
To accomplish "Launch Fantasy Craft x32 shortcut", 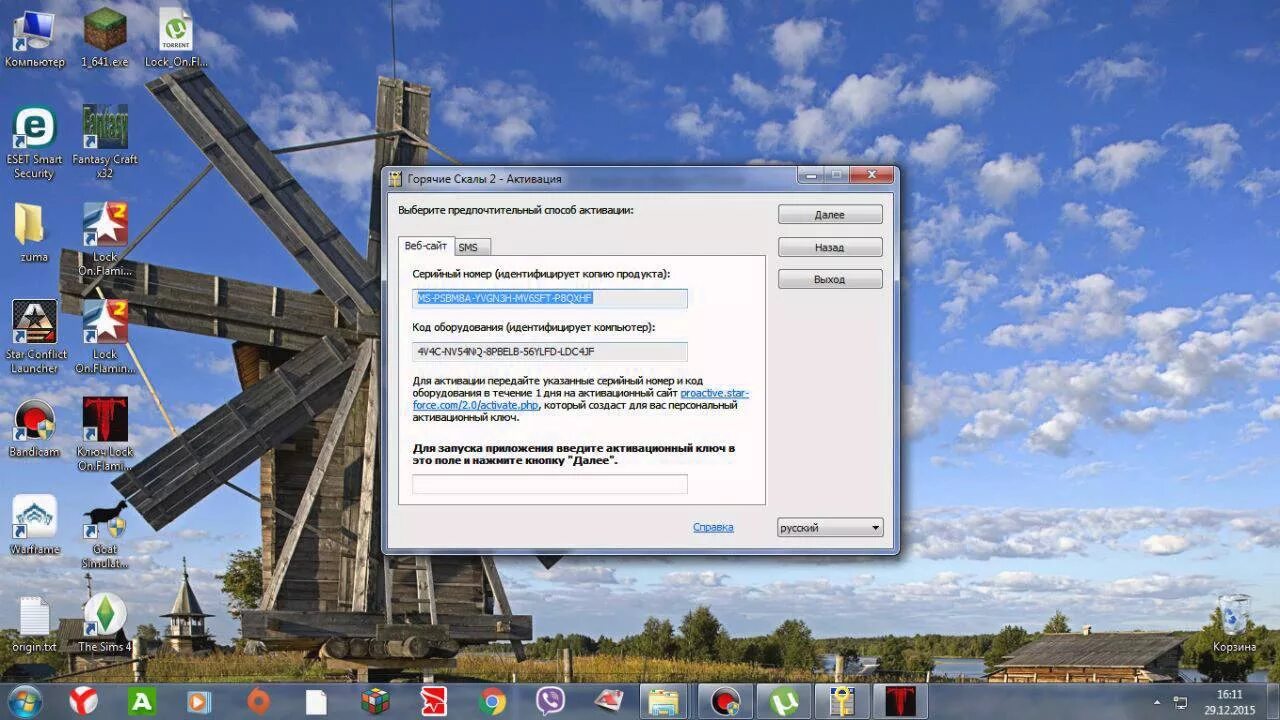I will tap(105, 142).
